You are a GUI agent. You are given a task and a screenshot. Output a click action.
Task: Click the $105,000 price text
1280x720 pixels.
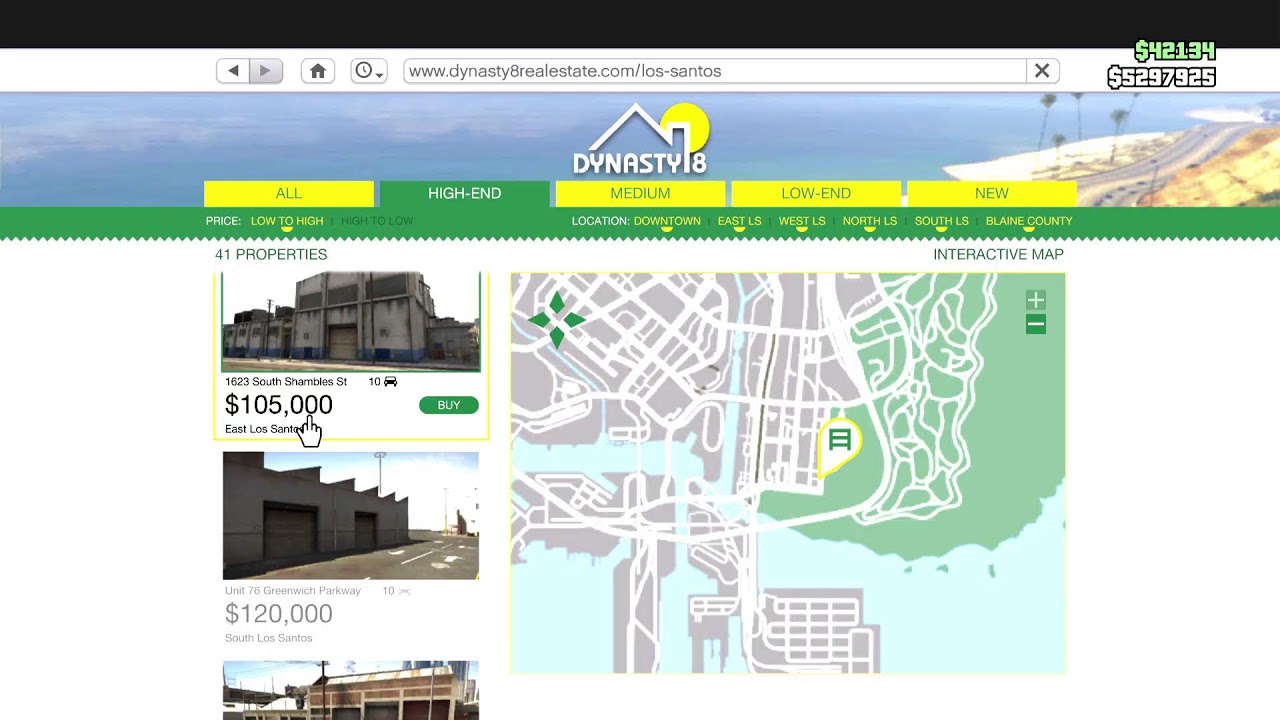point(279,405)
